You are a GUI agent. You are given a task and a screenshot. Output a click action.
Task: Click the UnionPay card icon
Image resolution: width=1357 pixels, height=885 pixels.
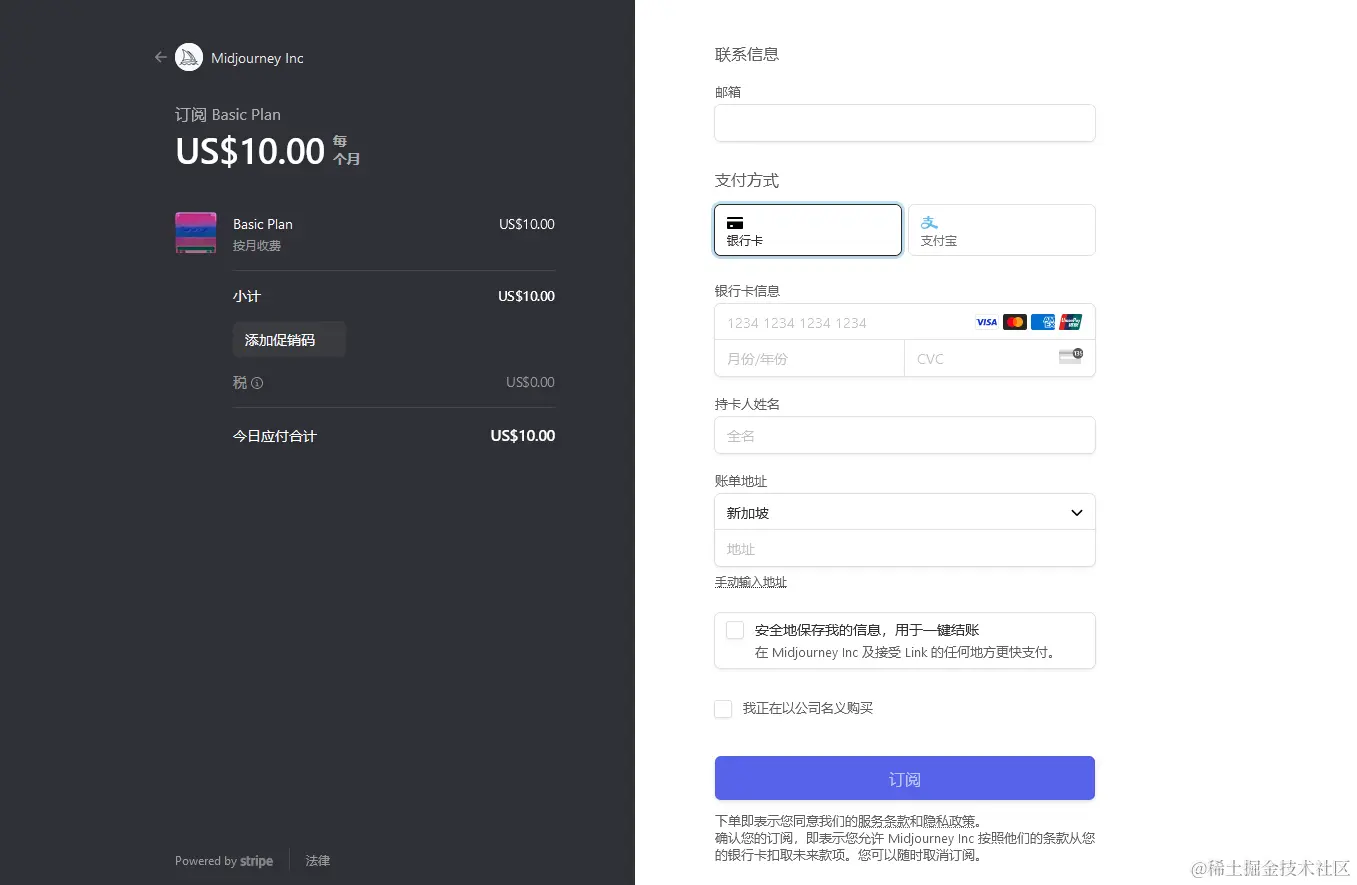(1071, 322)
